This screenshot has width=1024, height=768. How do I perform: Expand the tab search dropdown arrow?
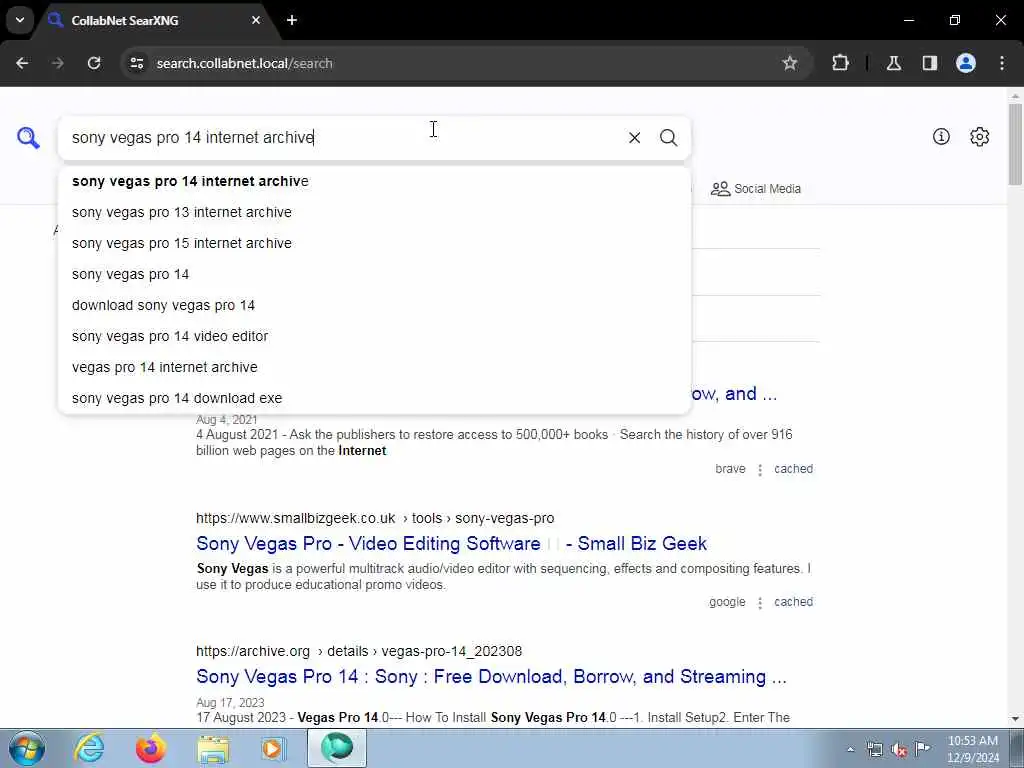(x=20, y=20)
